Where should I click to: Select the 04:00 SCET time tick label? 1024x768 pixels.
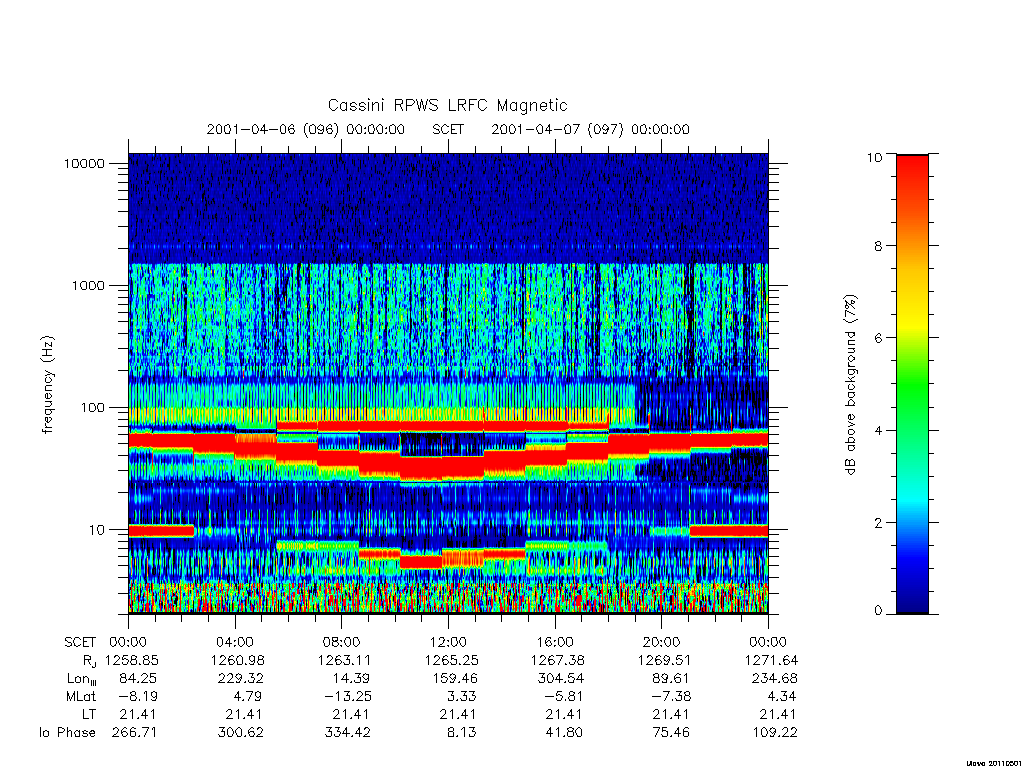(x=235, y=642)
